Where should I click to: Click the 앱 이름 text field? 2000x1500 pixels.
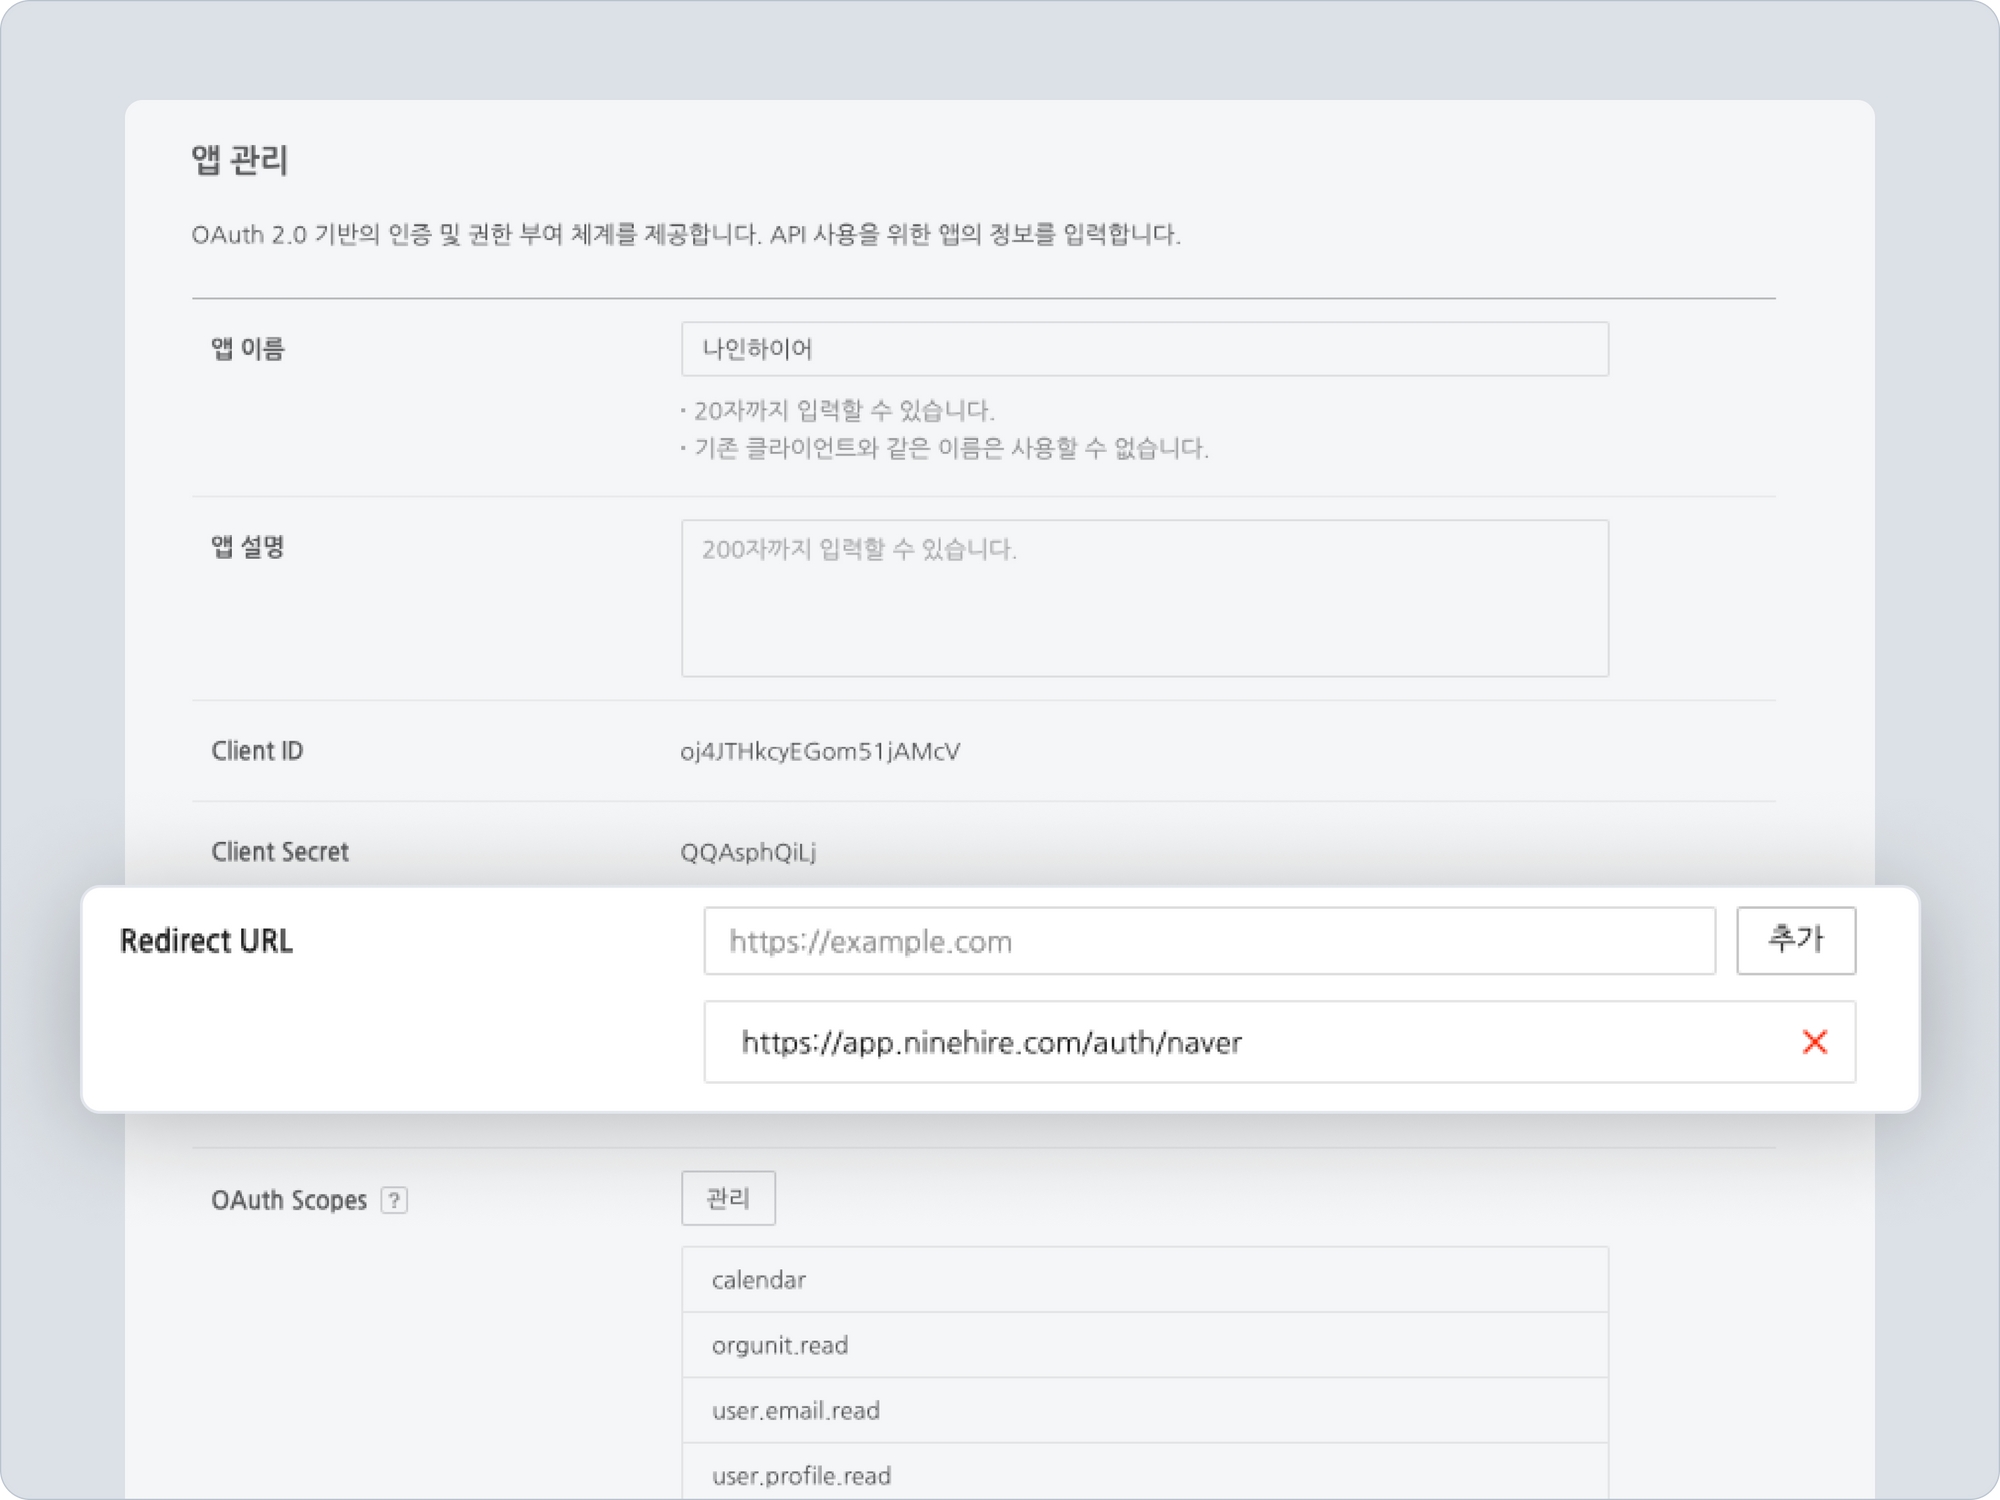1144,349
